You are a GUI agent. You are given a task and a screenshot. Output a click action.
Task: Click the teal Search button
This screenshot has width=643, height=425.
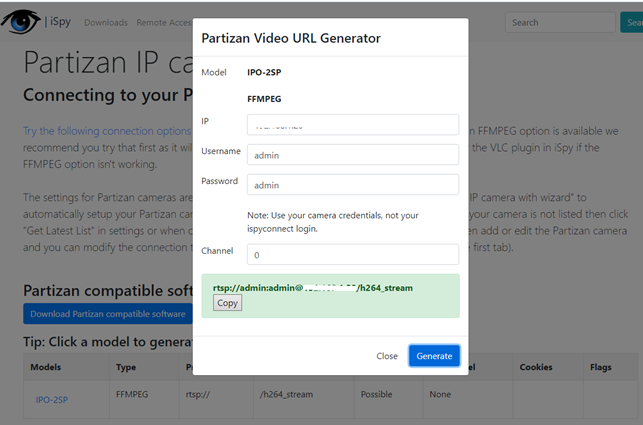coord(632,23)
